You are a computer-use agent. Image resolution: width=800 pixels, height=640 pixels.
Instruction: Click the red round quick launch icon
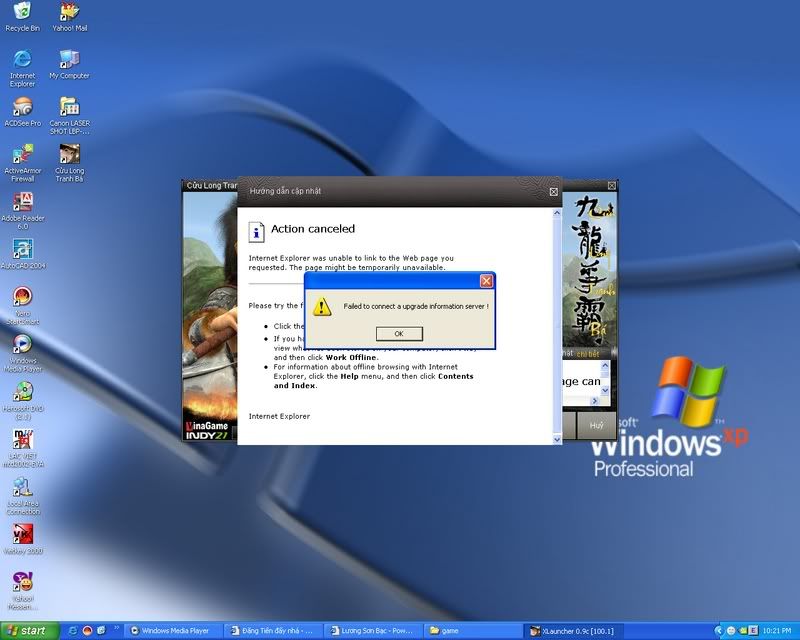point(87,631)
